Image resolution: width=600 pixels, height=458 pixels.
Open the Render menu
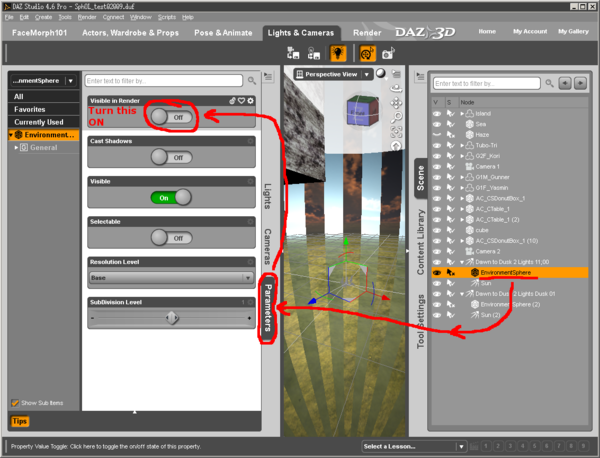point(87,17)
